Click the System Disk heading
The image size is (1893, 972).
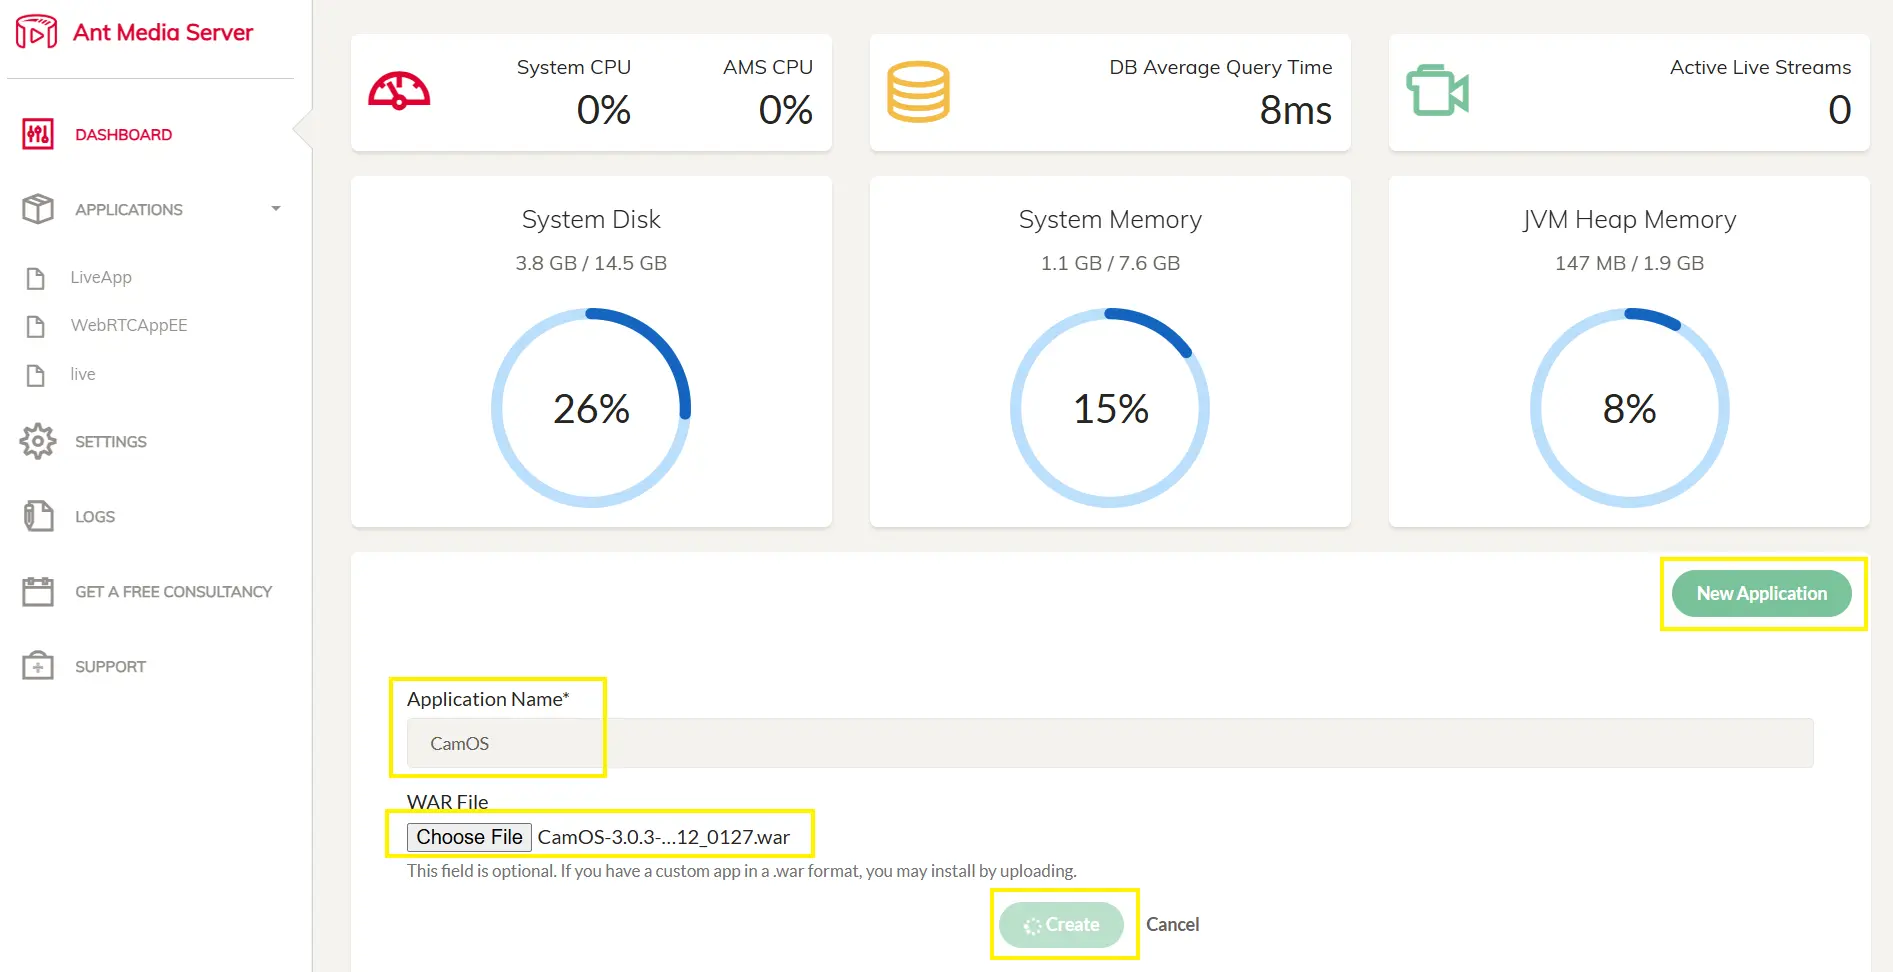(591, 220)
